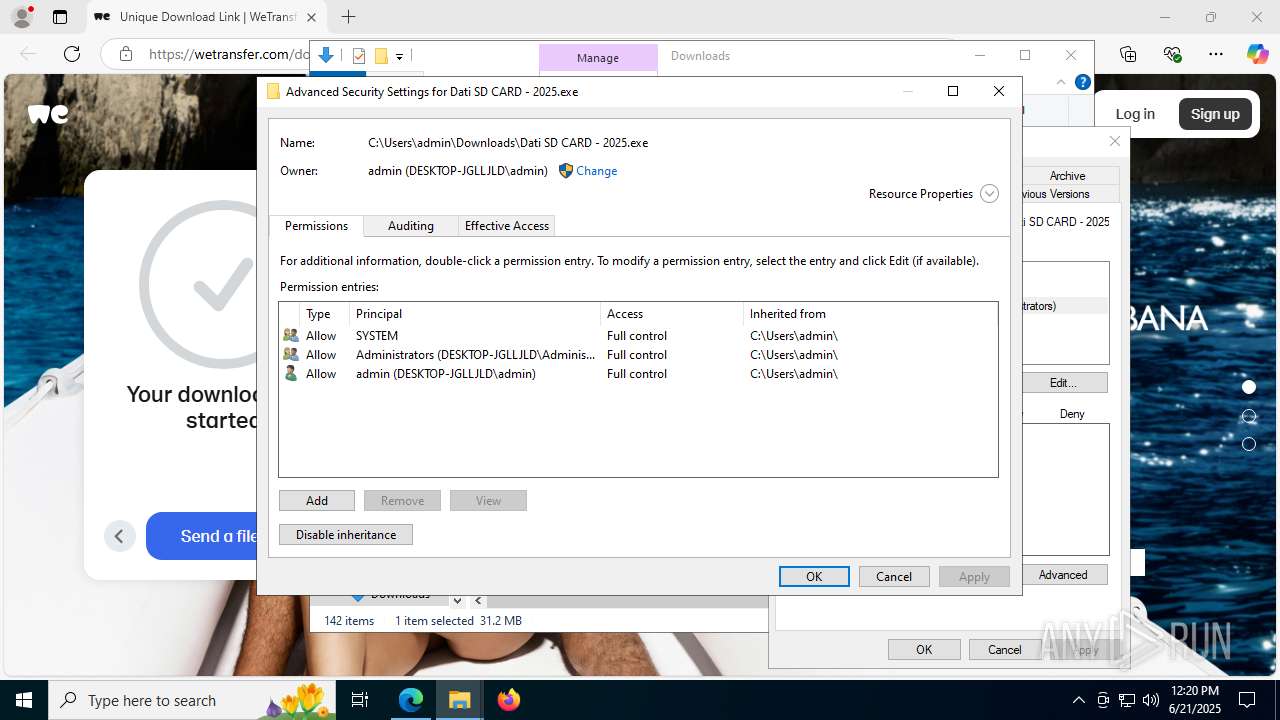
Task: Open Firefox from the taskbar
Action: click(x=508, y=700)
